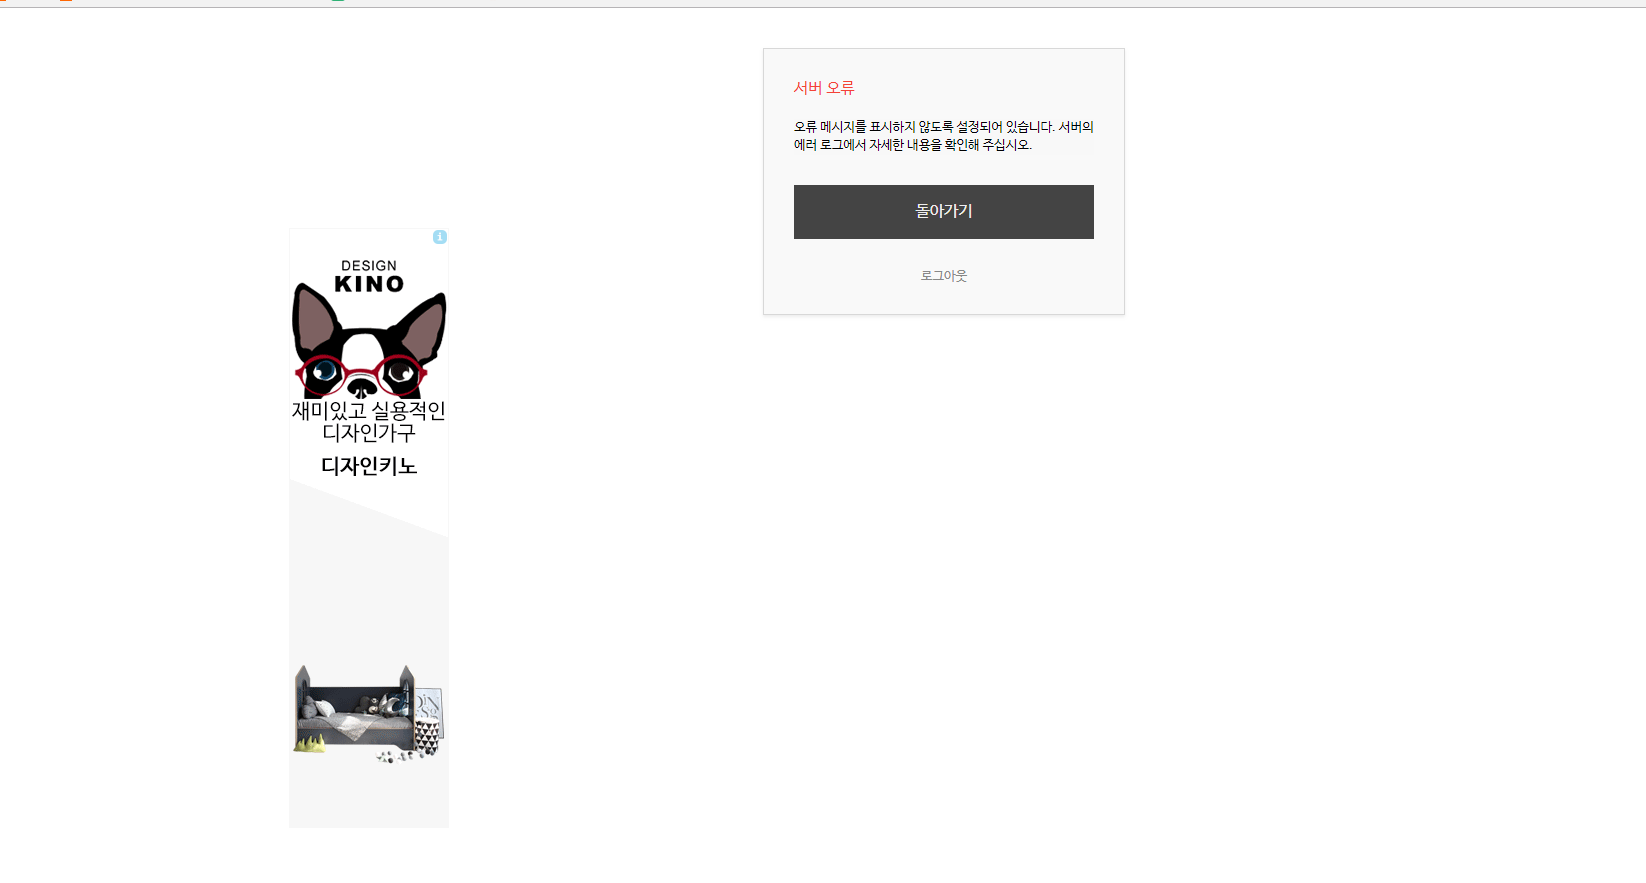Click the dog's pink left ear
The width and height of the screenshot is (1646, 883).
click(318, 321)
